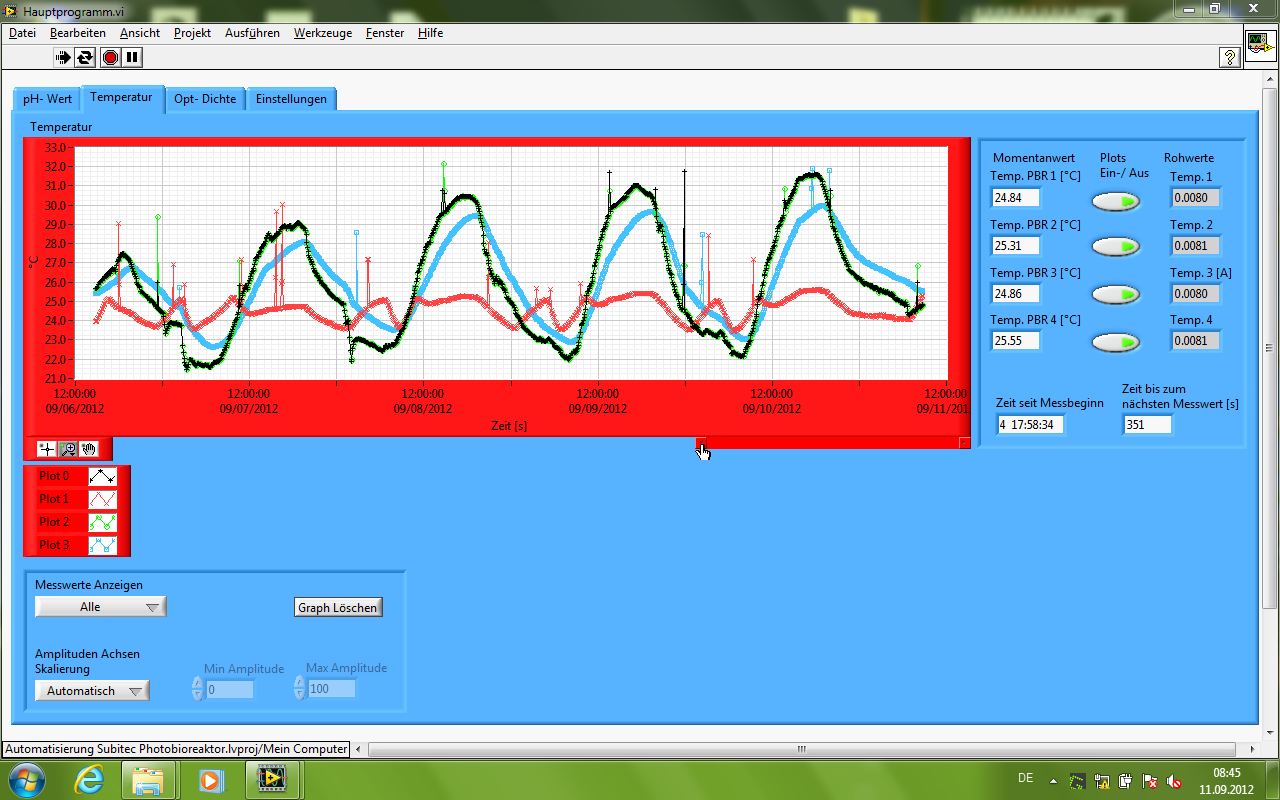This screenshot has height=800, width=1280.
Task: Click the Temp. PBR 1 value field
Action: coord(1015,198)
